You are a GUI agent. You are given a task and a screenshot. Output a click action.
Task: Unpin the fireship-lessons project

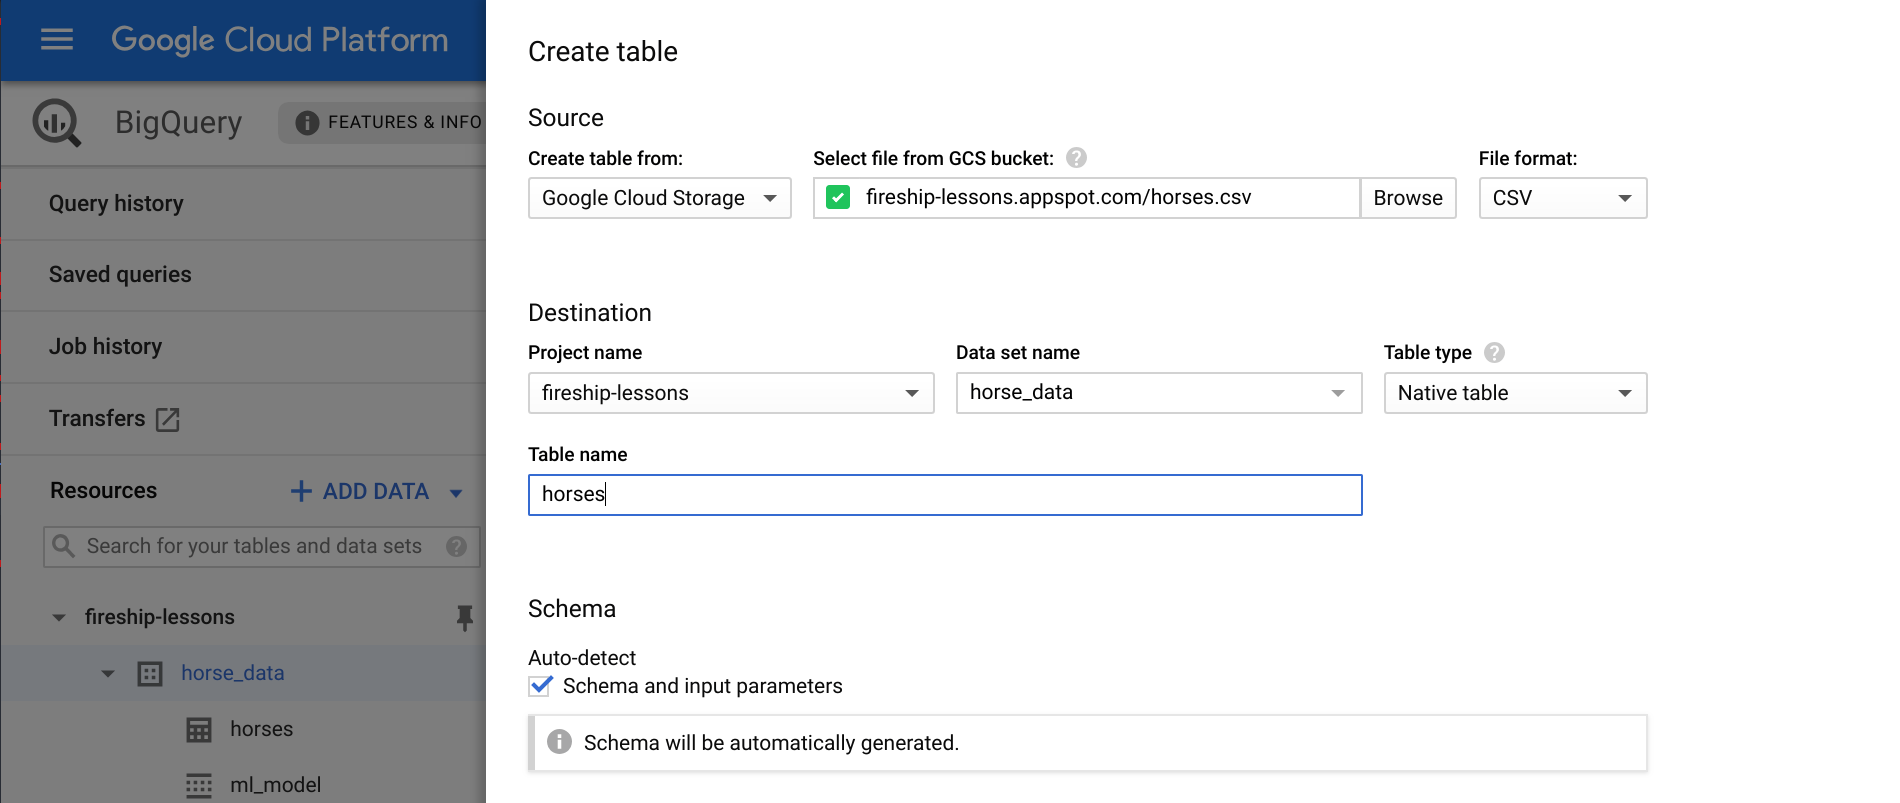click(464, 617)
